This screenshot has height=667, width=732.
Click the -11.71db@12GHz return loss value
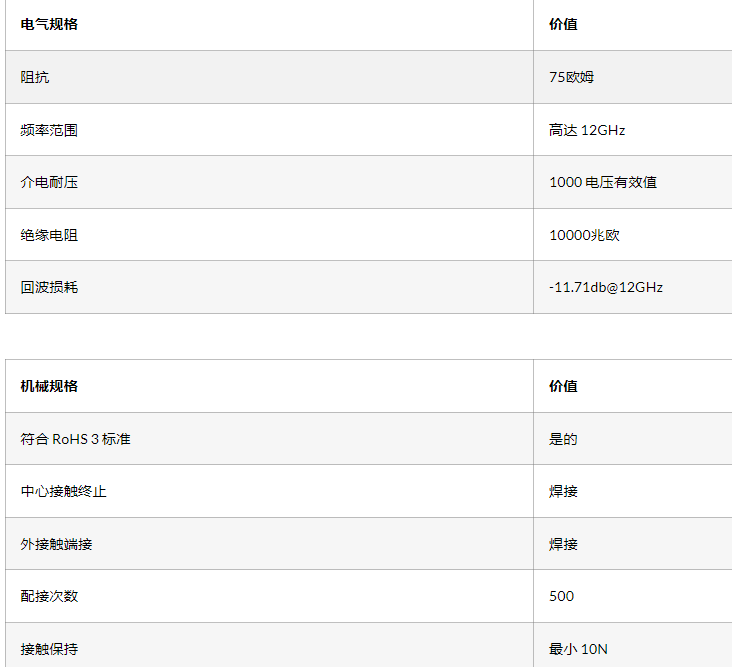click(606, 287)
